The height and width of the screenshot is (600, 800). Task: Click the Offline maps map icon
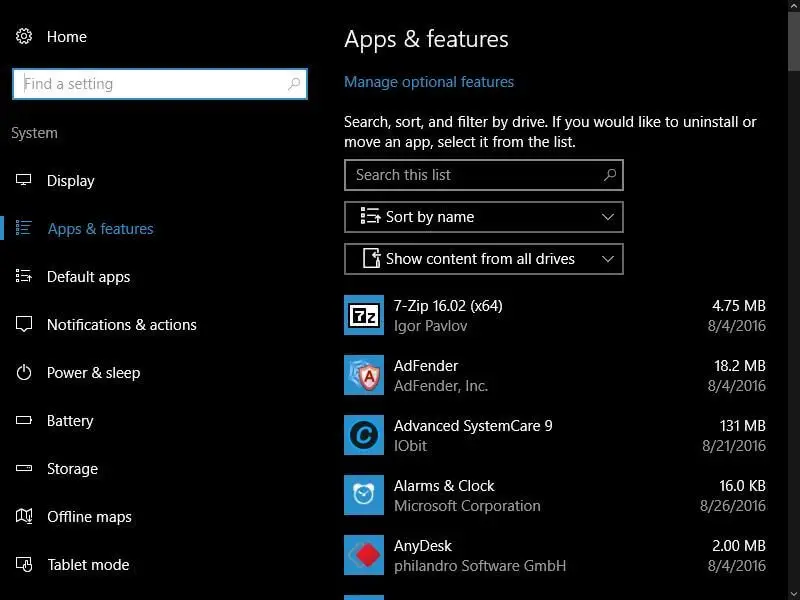[23, 516]
